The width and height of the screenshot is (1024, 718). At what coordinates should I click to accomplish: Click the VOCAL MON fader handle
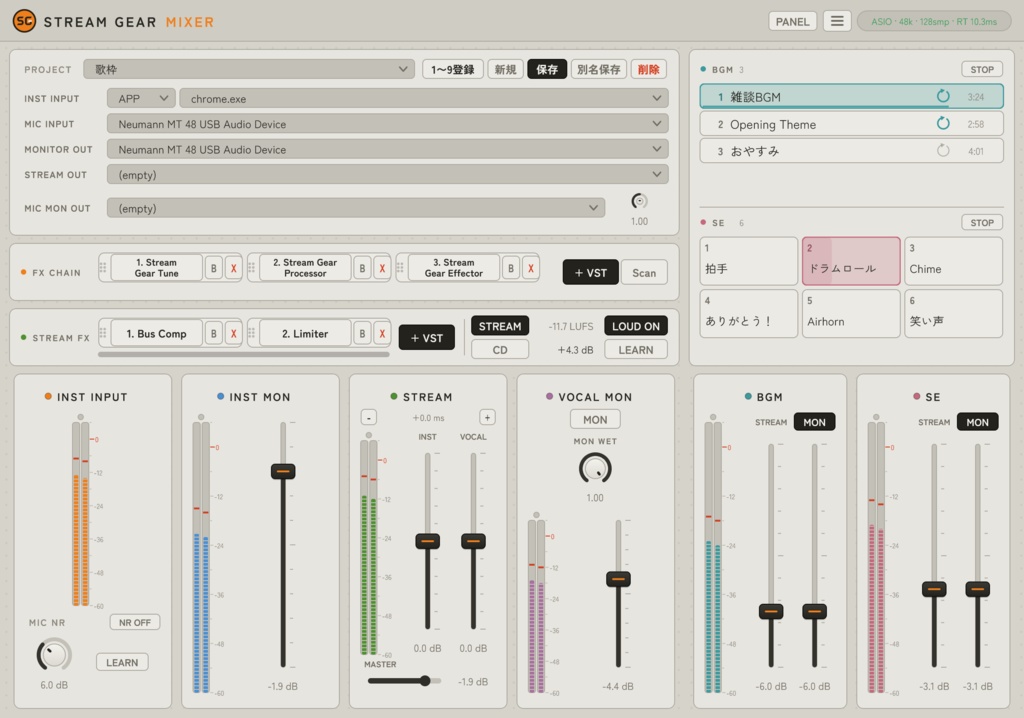pos(618,579)
